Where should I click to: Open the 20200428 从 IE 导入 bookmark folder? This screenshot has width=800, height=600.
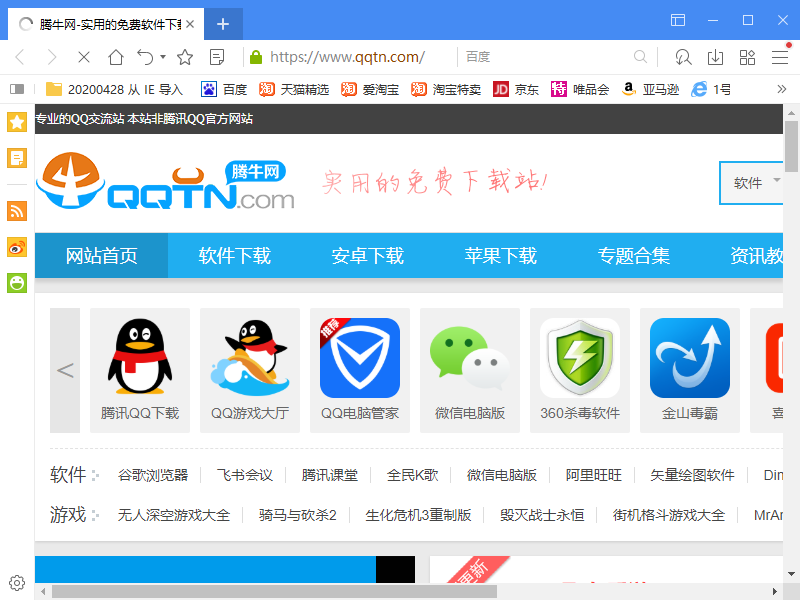tap(114, 89)
